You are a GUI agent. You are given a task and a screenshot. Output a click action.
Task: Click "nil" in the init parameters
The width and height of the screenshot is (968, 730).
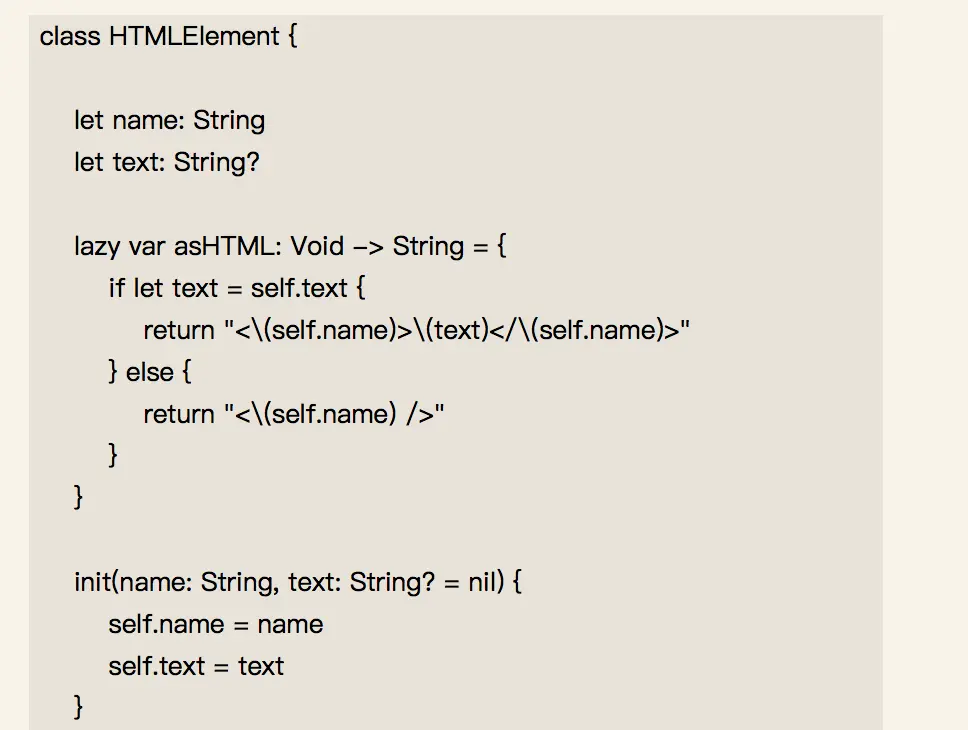coord(481,582)
